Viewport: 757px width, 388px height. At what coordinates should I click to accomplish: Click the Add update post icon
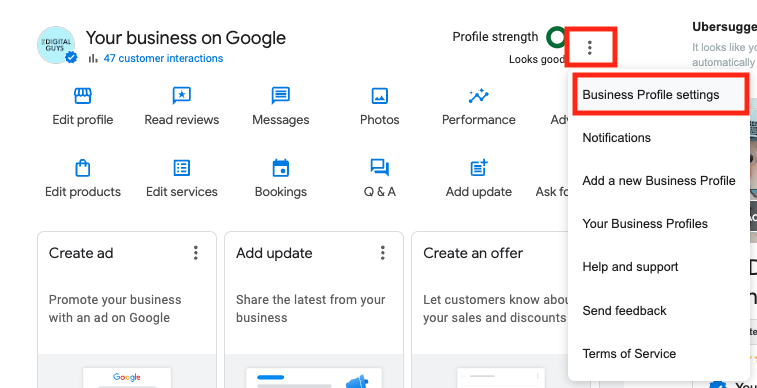point(479,168)
